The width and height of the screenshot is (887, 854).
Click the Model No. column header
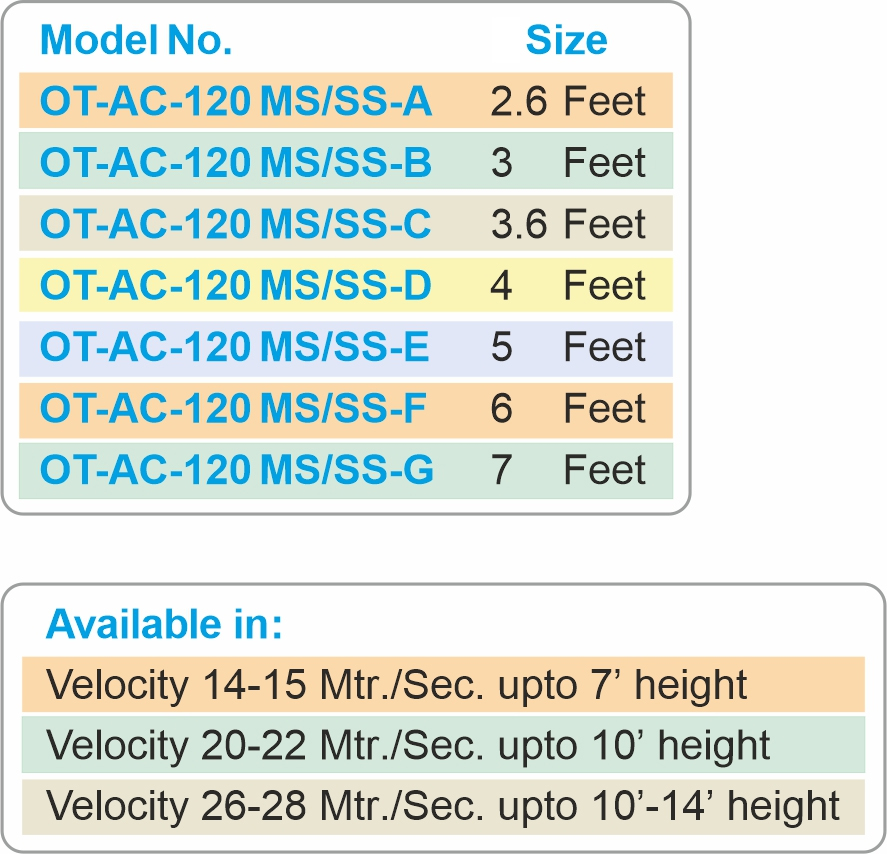[x=136, y=40]
